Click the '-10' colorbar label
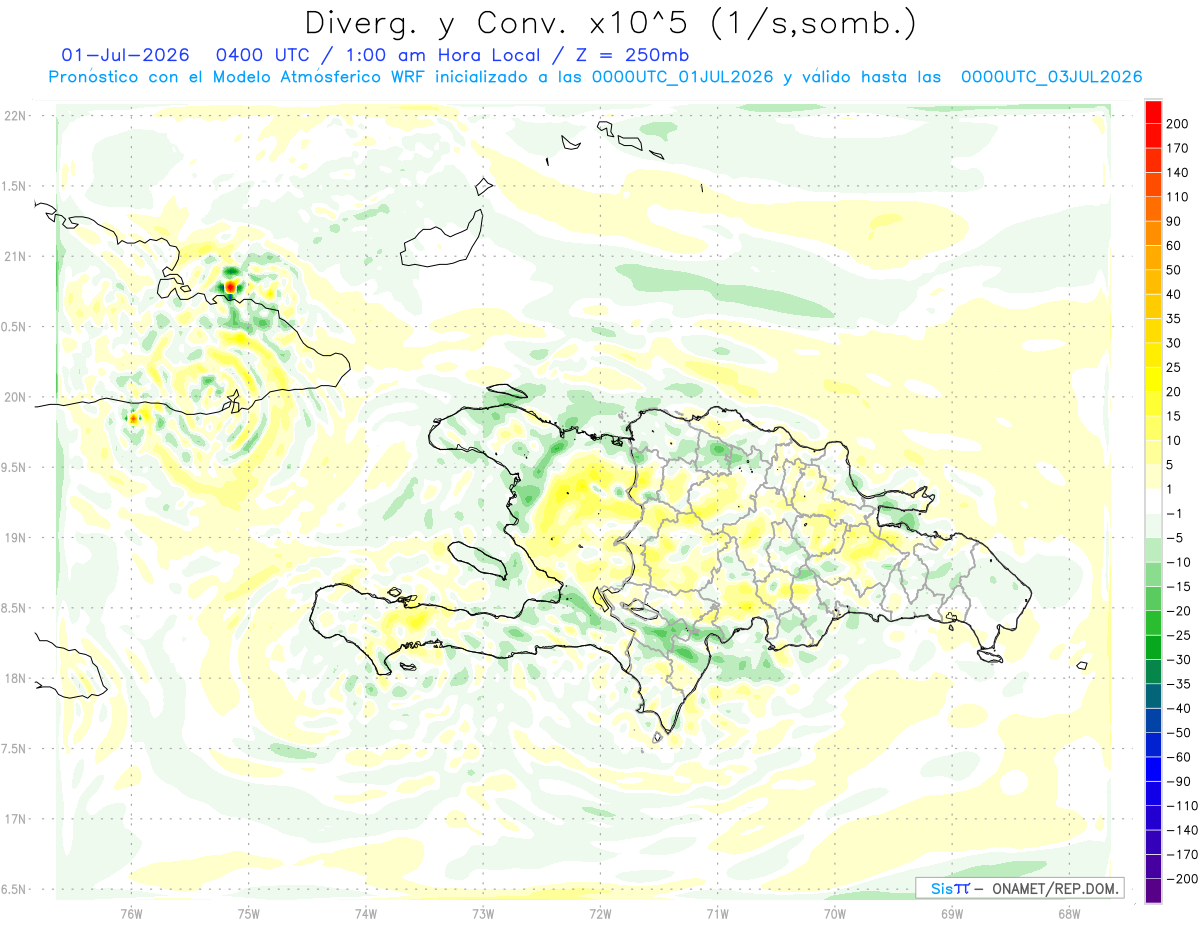The height and width of the screenshot is (927, 1200). coord(1181,562)
